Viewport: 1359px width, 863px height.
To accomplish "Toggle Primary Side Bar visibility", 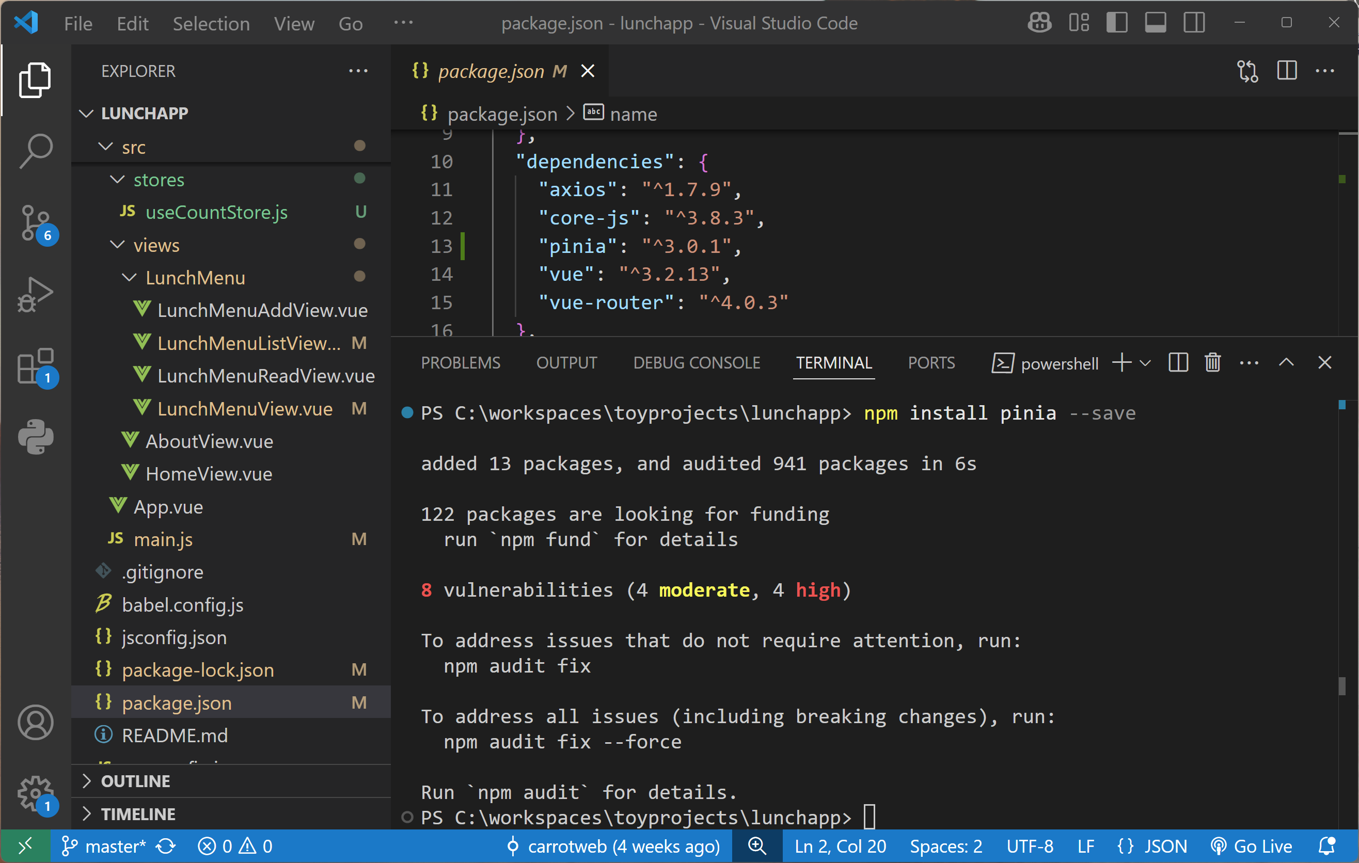I will [1117, 23].
